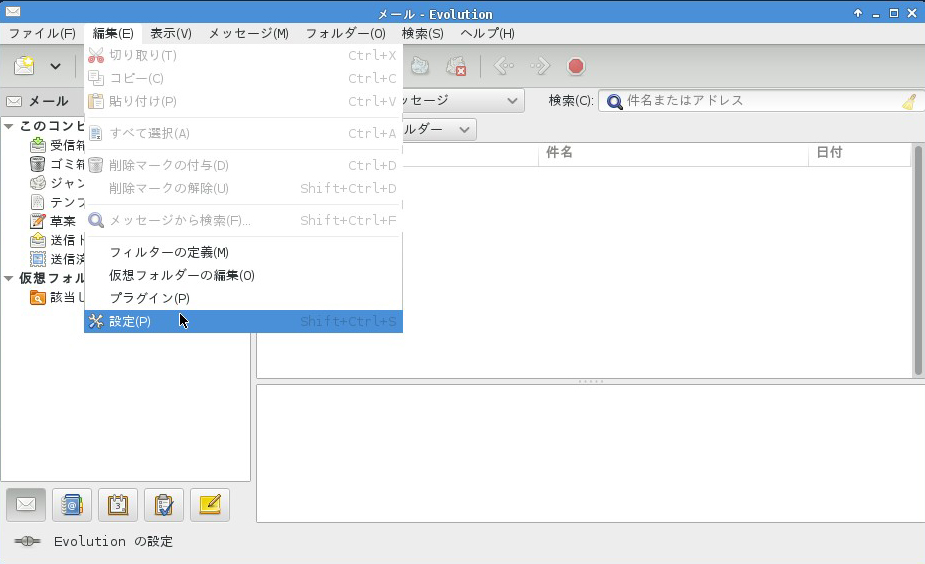Collapse the このコンピューター tree section
The width and height of the screenshot is (925, 564).
pyautogui.click(x=9, y=126)
